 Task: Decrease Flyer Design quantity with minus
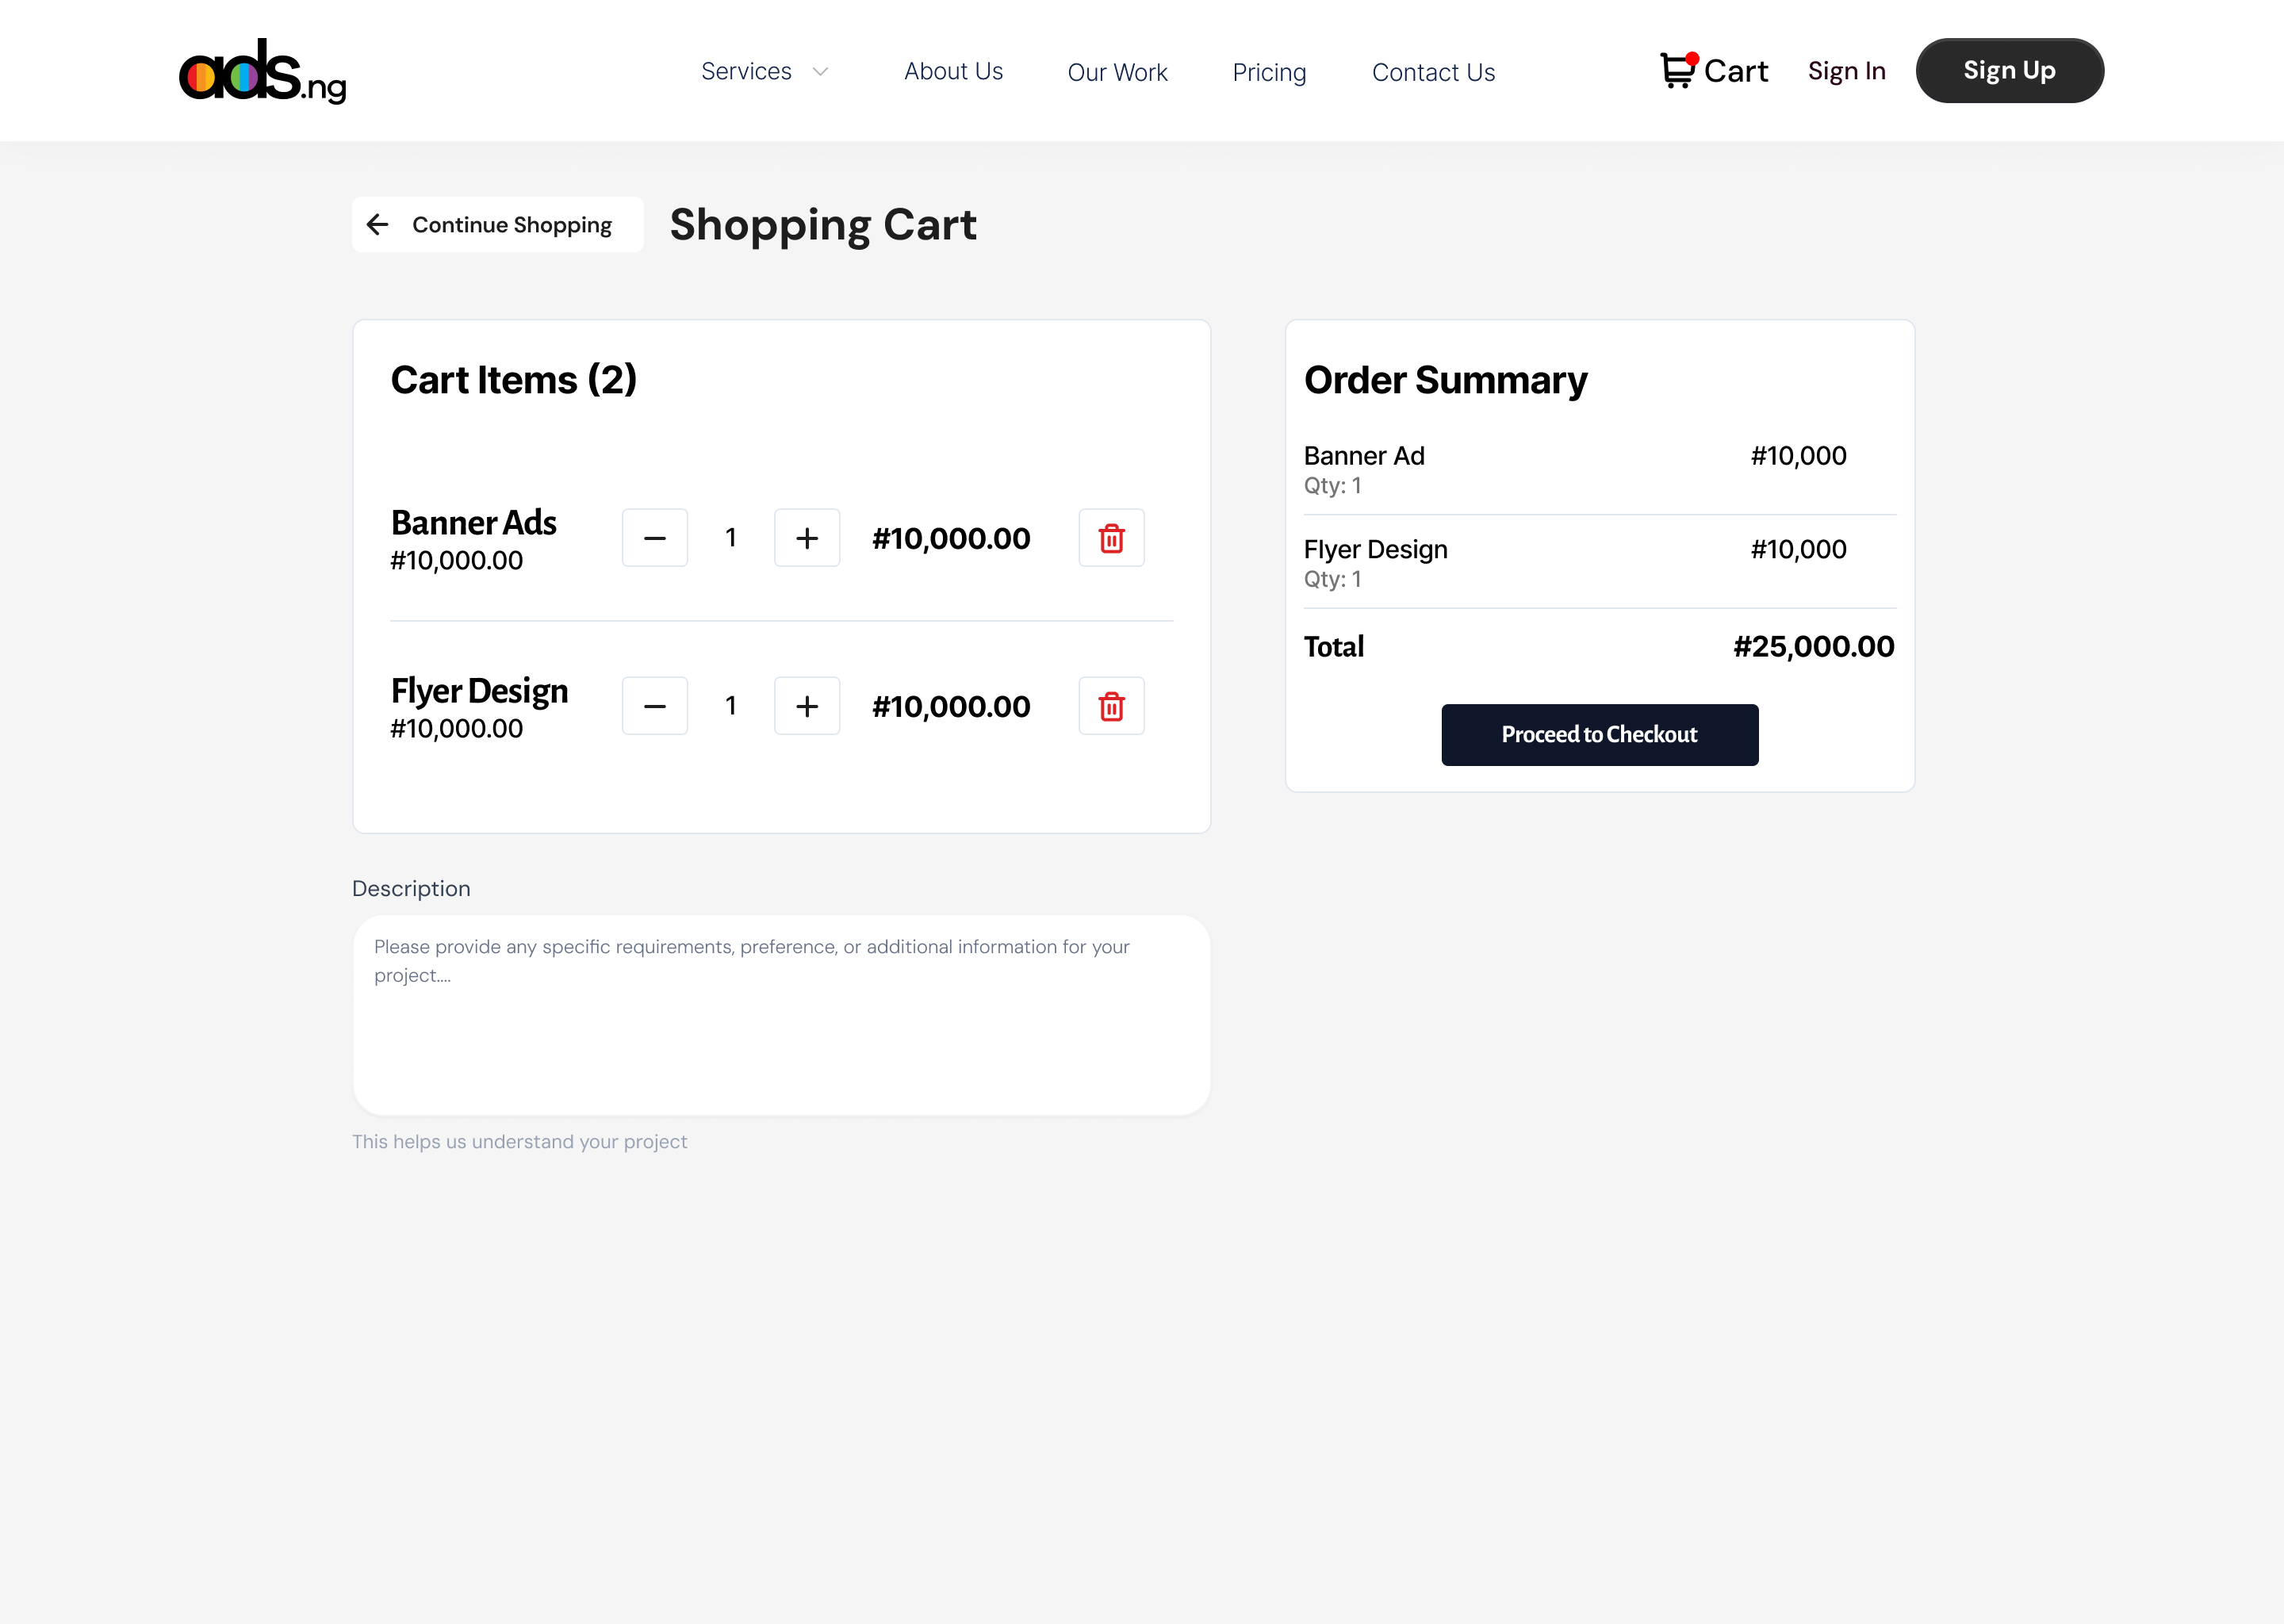point(655,706)
